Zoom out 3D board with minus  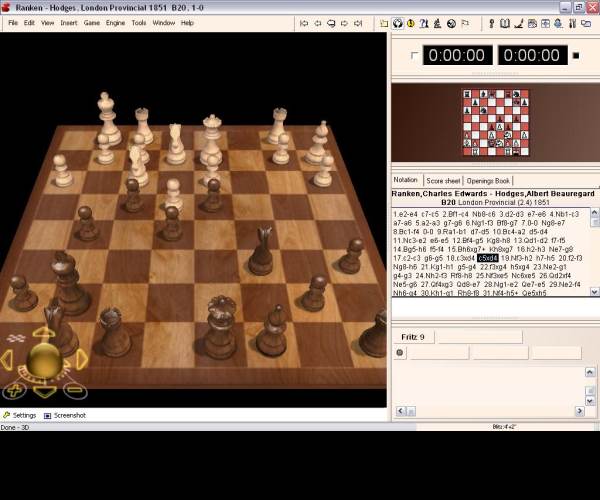tap(75, 390)
